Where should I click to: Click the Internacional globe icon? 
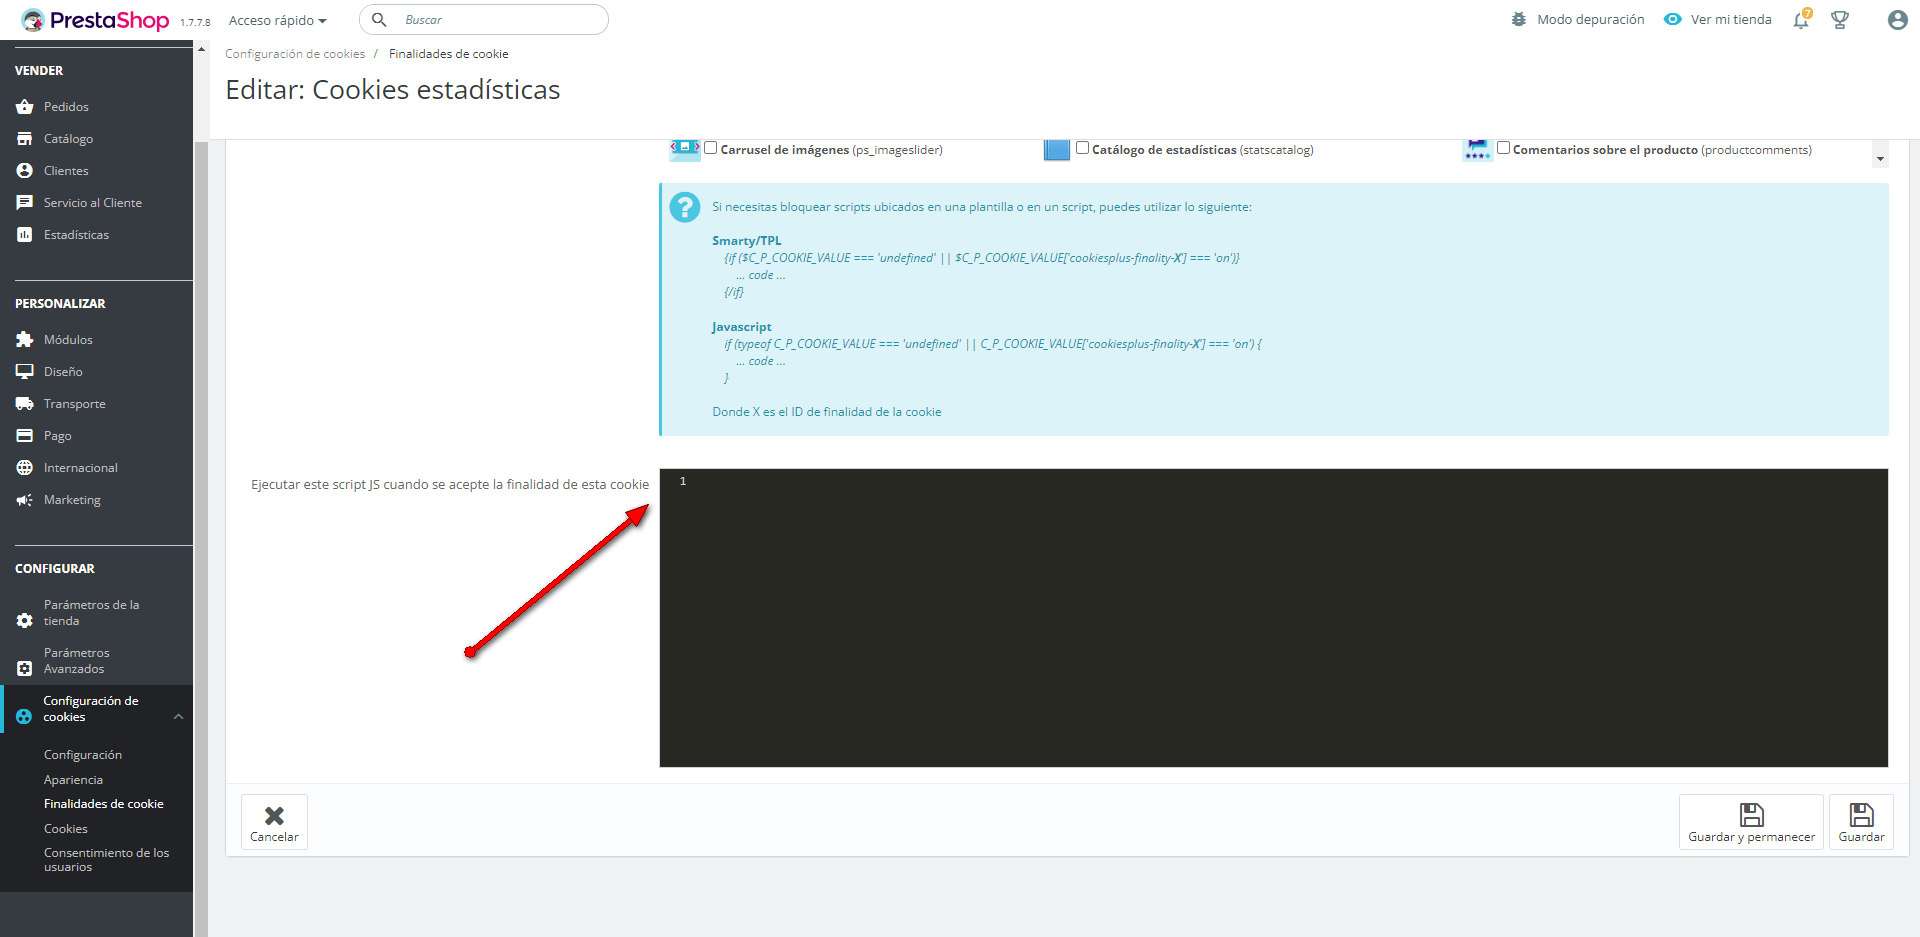point(25,468)
